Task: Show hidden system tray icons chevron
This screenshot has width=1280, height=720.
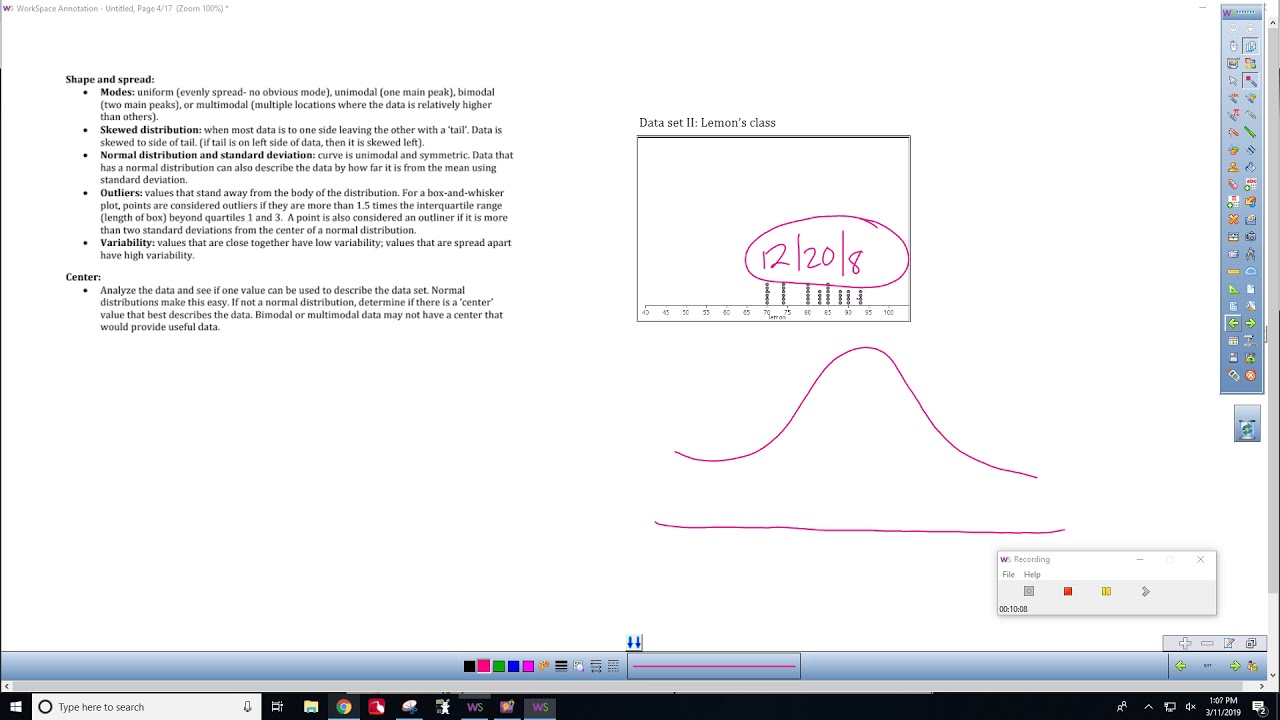Action: [1148, 707]
